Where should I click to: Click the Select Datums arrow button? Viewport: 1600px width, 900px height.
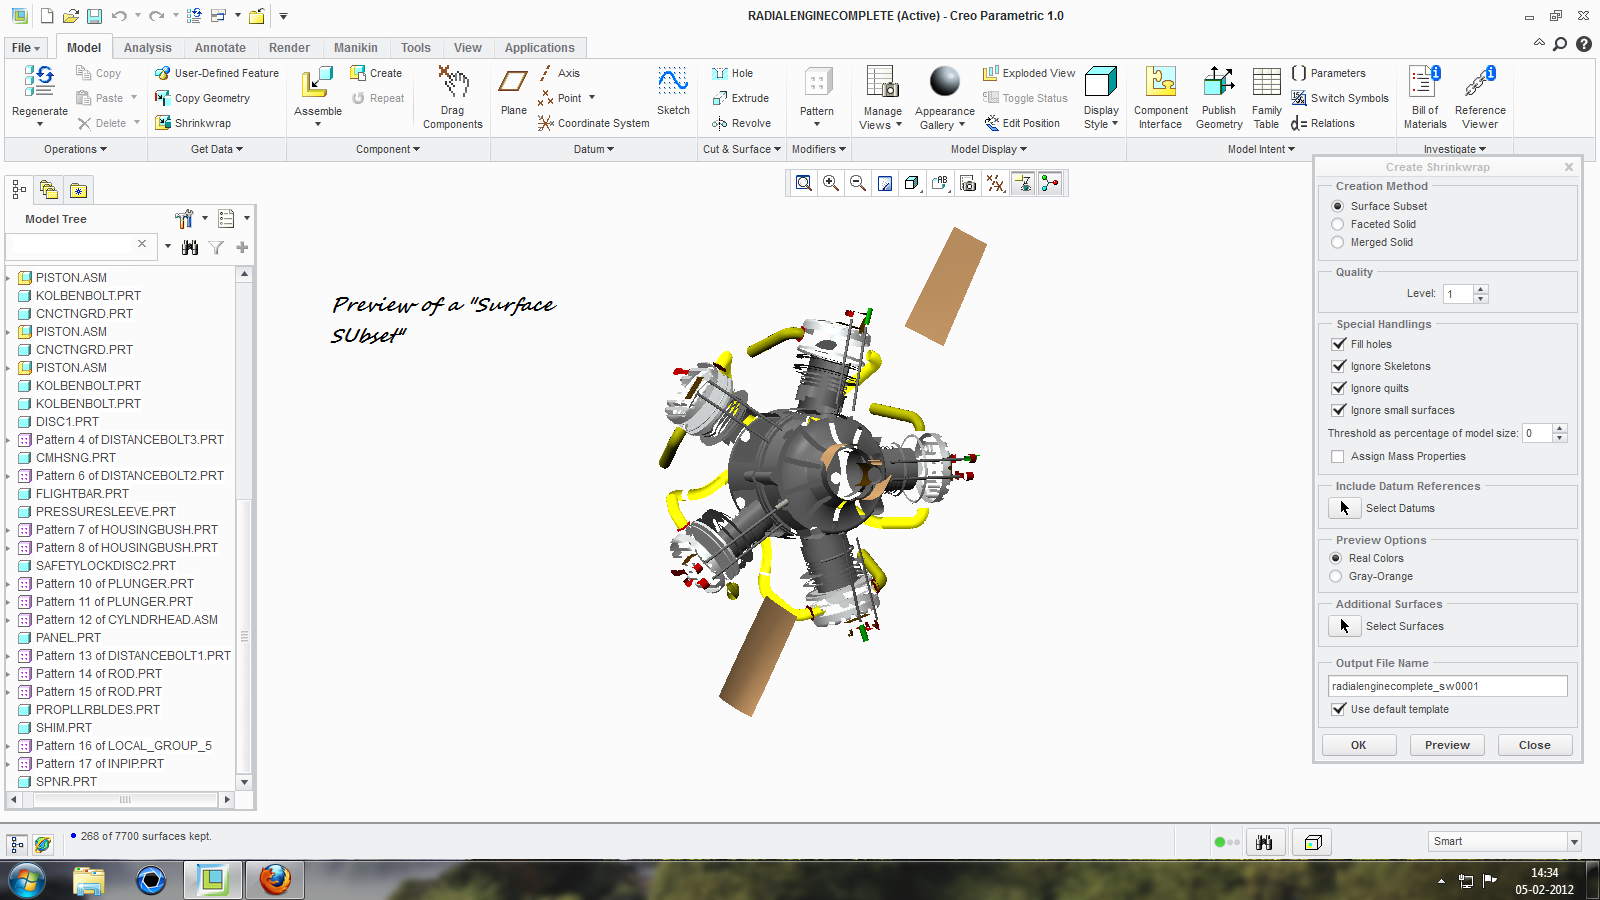pos(1345,508)
